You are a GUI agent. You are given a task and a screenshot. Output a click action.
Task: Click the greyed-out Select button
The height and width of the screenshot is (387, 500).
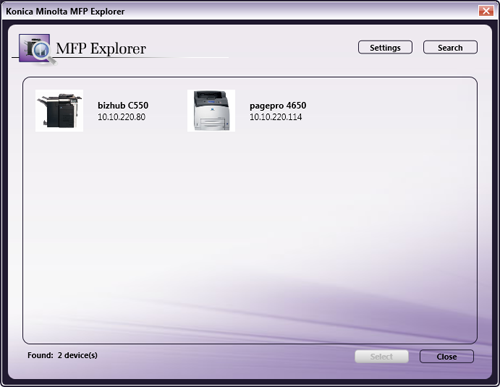coord(382,357)
